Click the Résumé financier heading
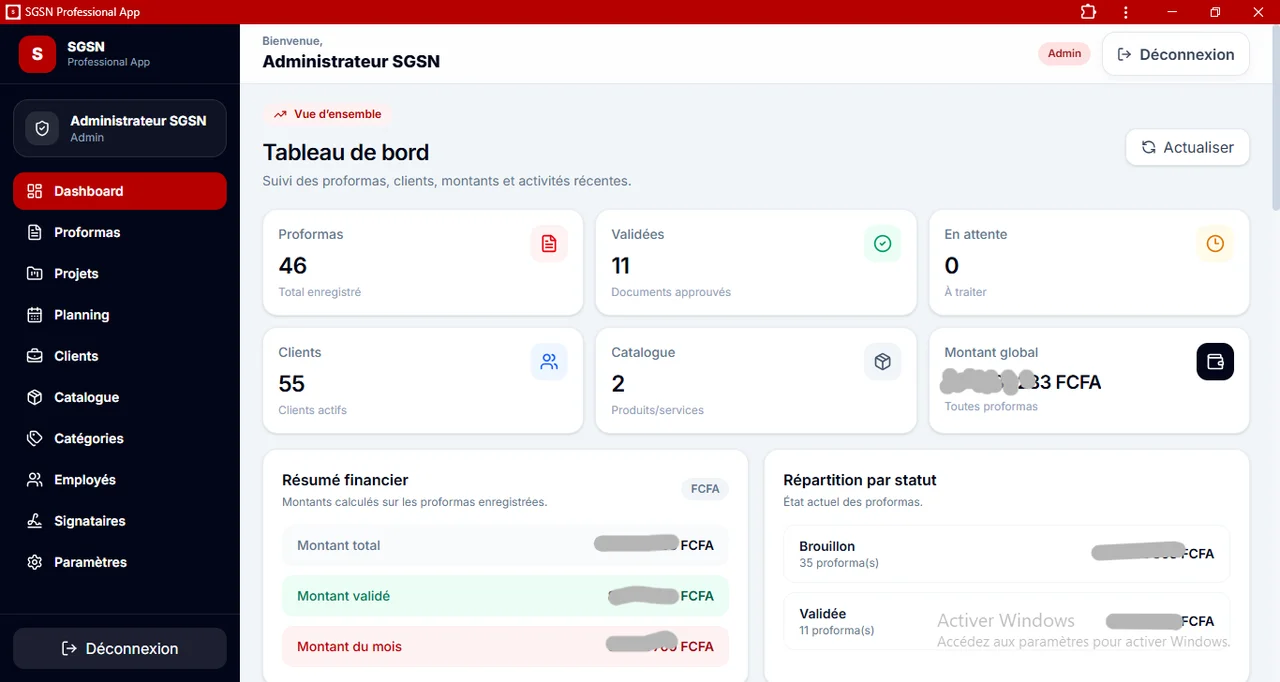 pos(345,480)
